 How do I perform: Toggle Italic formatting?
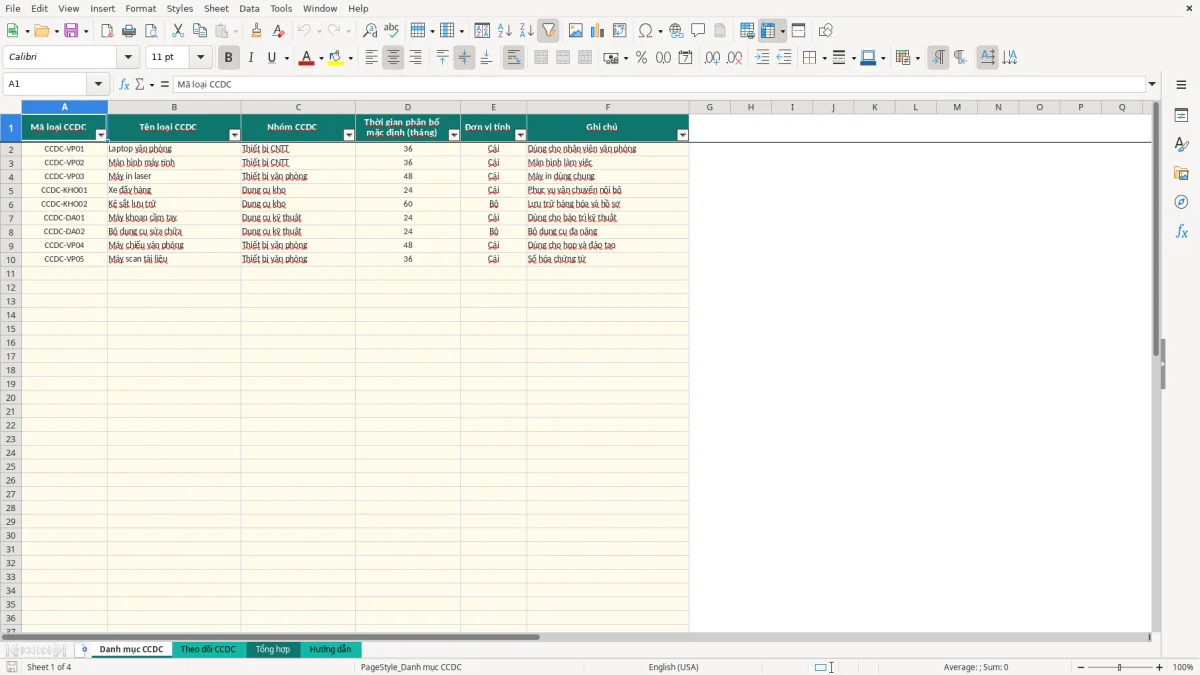point(250,58)
